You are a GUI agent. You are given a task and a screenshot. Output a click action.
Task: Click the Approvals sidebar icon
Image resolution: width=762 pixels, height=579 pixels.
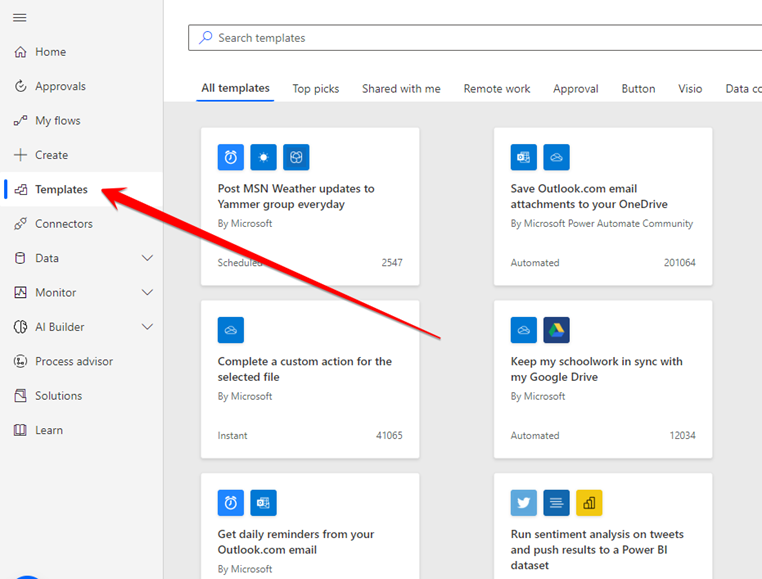(x=20, y=86)
